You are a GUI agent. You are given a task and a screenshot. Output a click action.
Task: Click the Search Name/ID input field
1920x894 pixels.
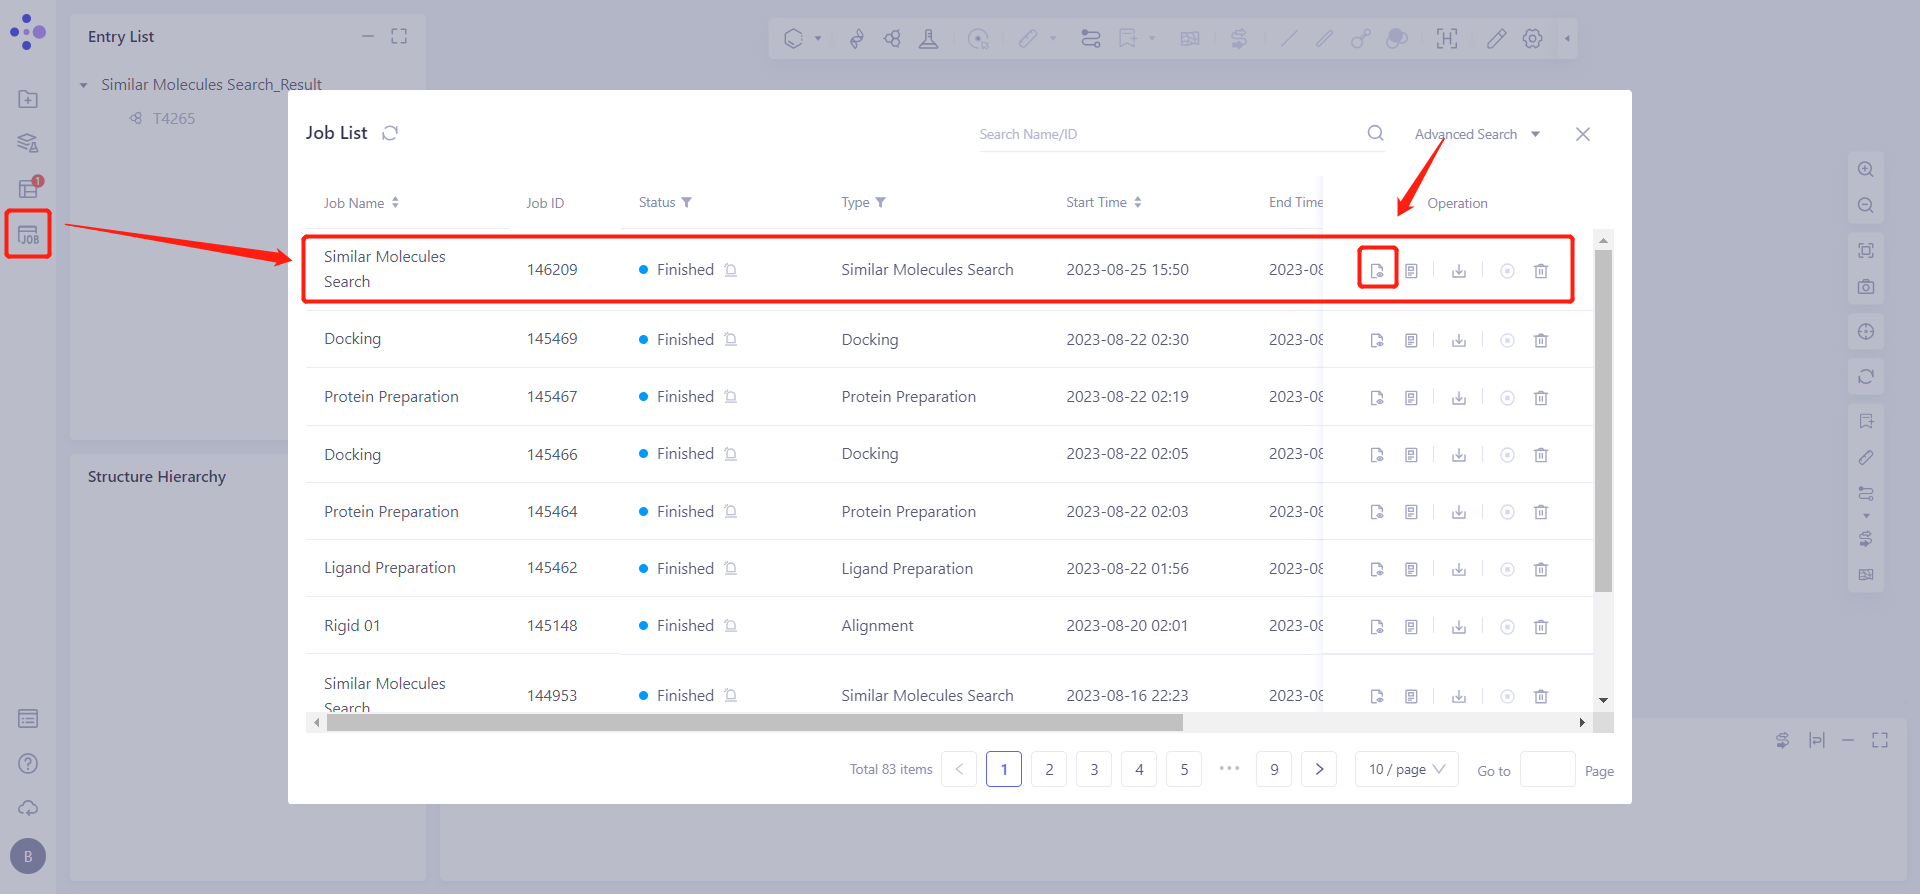click(x=1165, y=134)
